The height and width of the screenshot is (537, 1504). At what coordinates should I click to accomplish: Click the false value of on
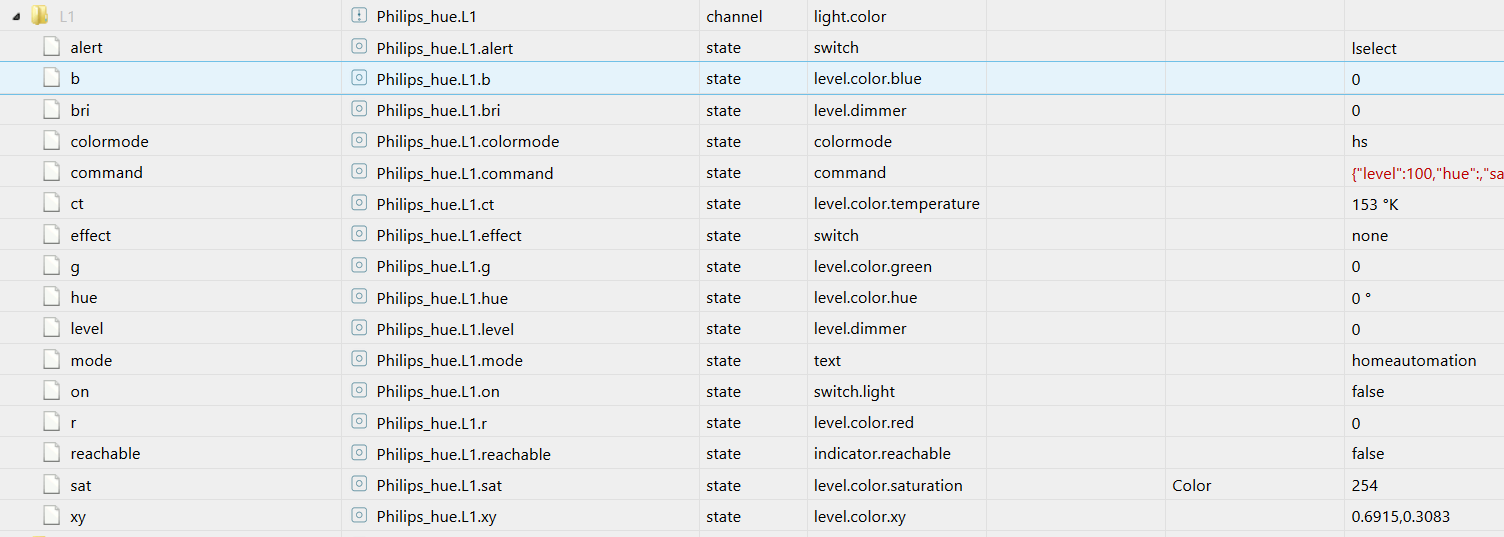point(1368,391)
